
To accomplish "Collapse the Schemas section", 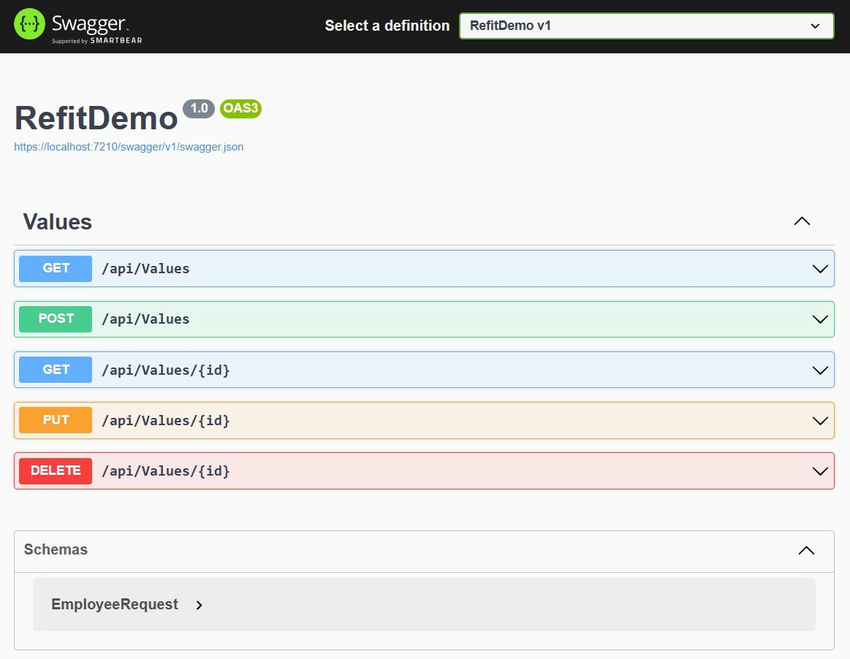I will (x=806, y=550).
